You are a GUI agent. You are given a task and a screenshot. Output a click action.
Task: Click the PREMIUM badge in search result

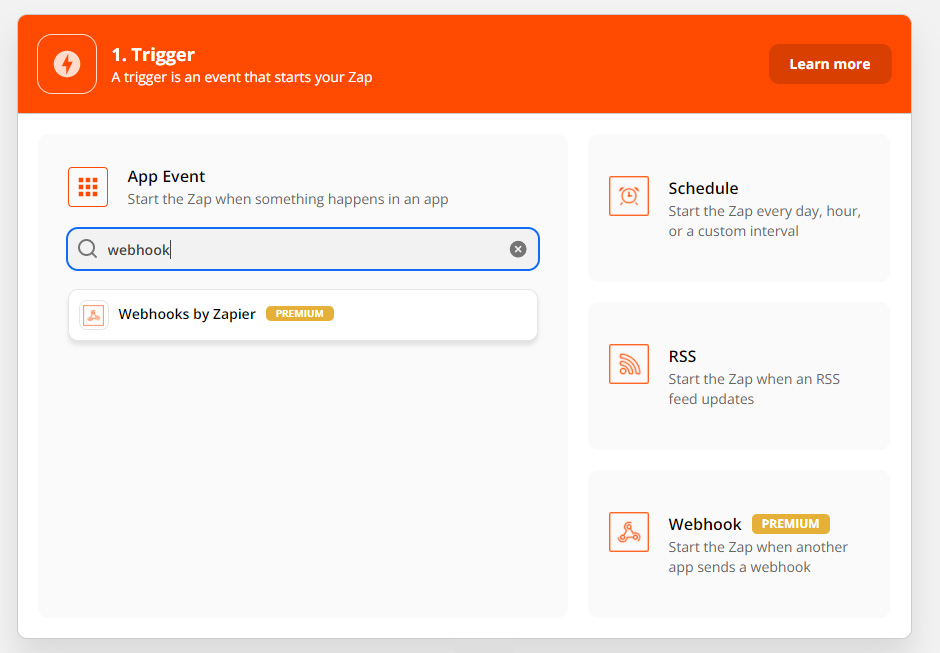[x=300, y=314]
